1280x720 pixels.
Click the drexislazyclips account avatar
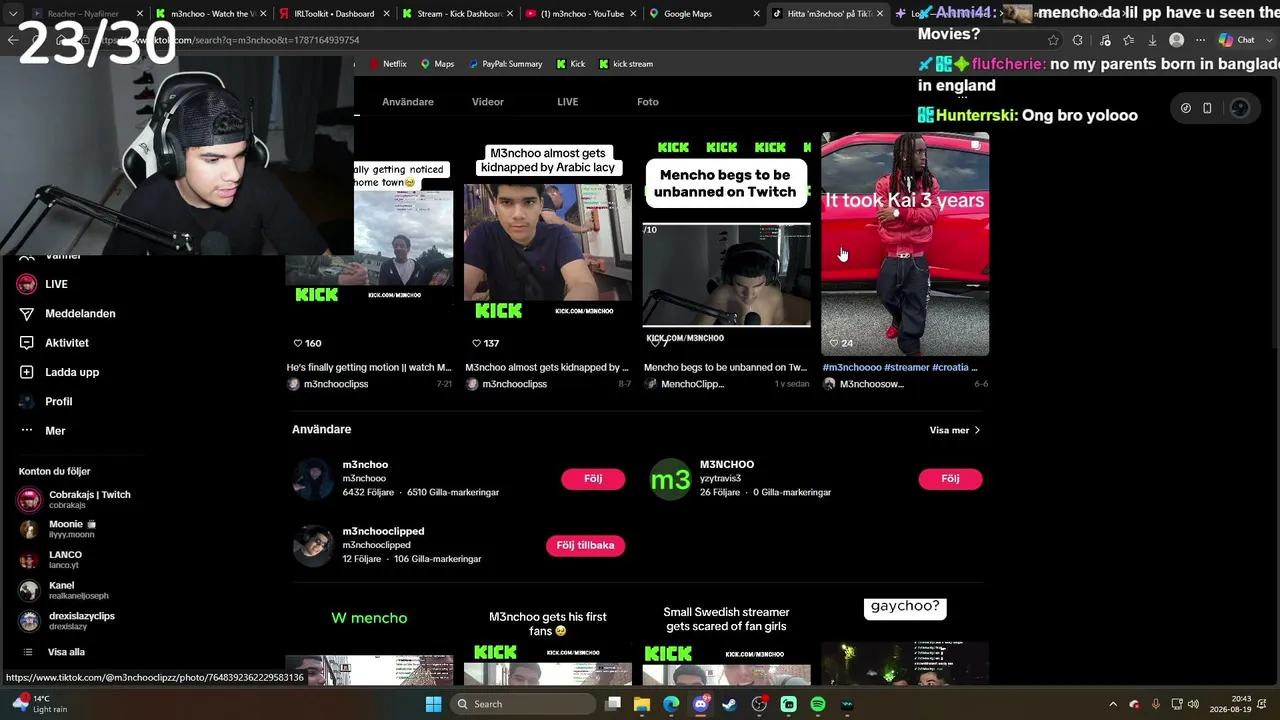tap(30, 621)
